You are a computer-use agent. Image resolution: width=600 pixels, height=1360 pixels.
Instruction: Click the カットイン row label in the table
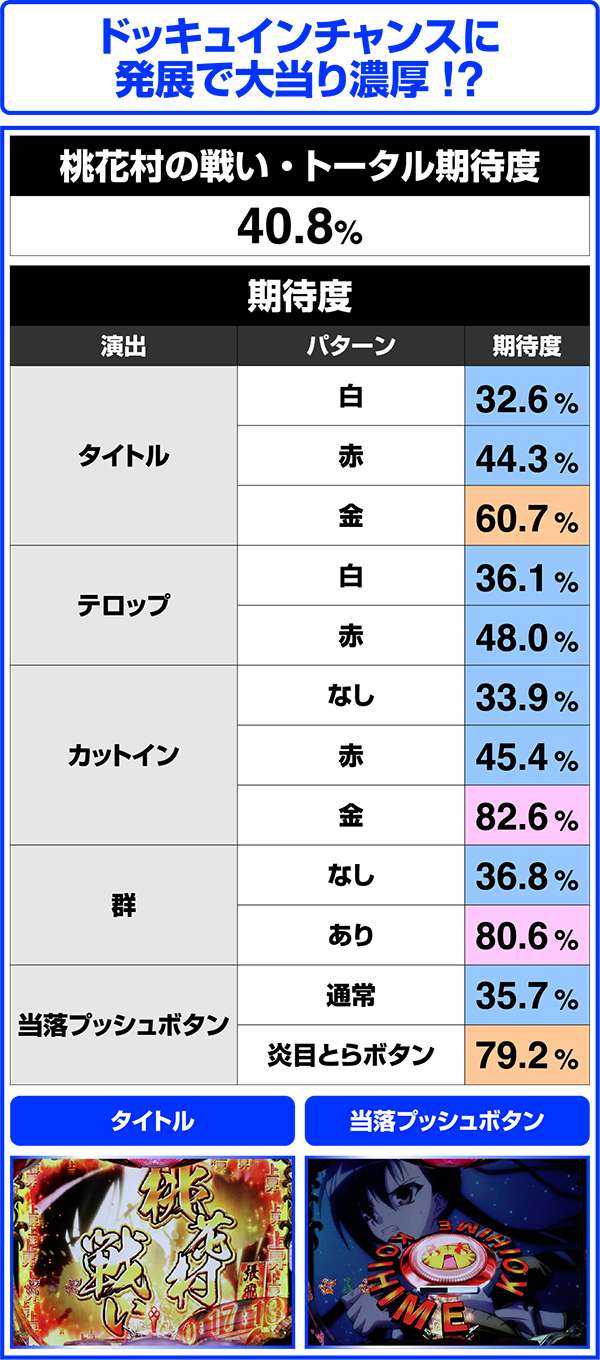click(124, 756)
